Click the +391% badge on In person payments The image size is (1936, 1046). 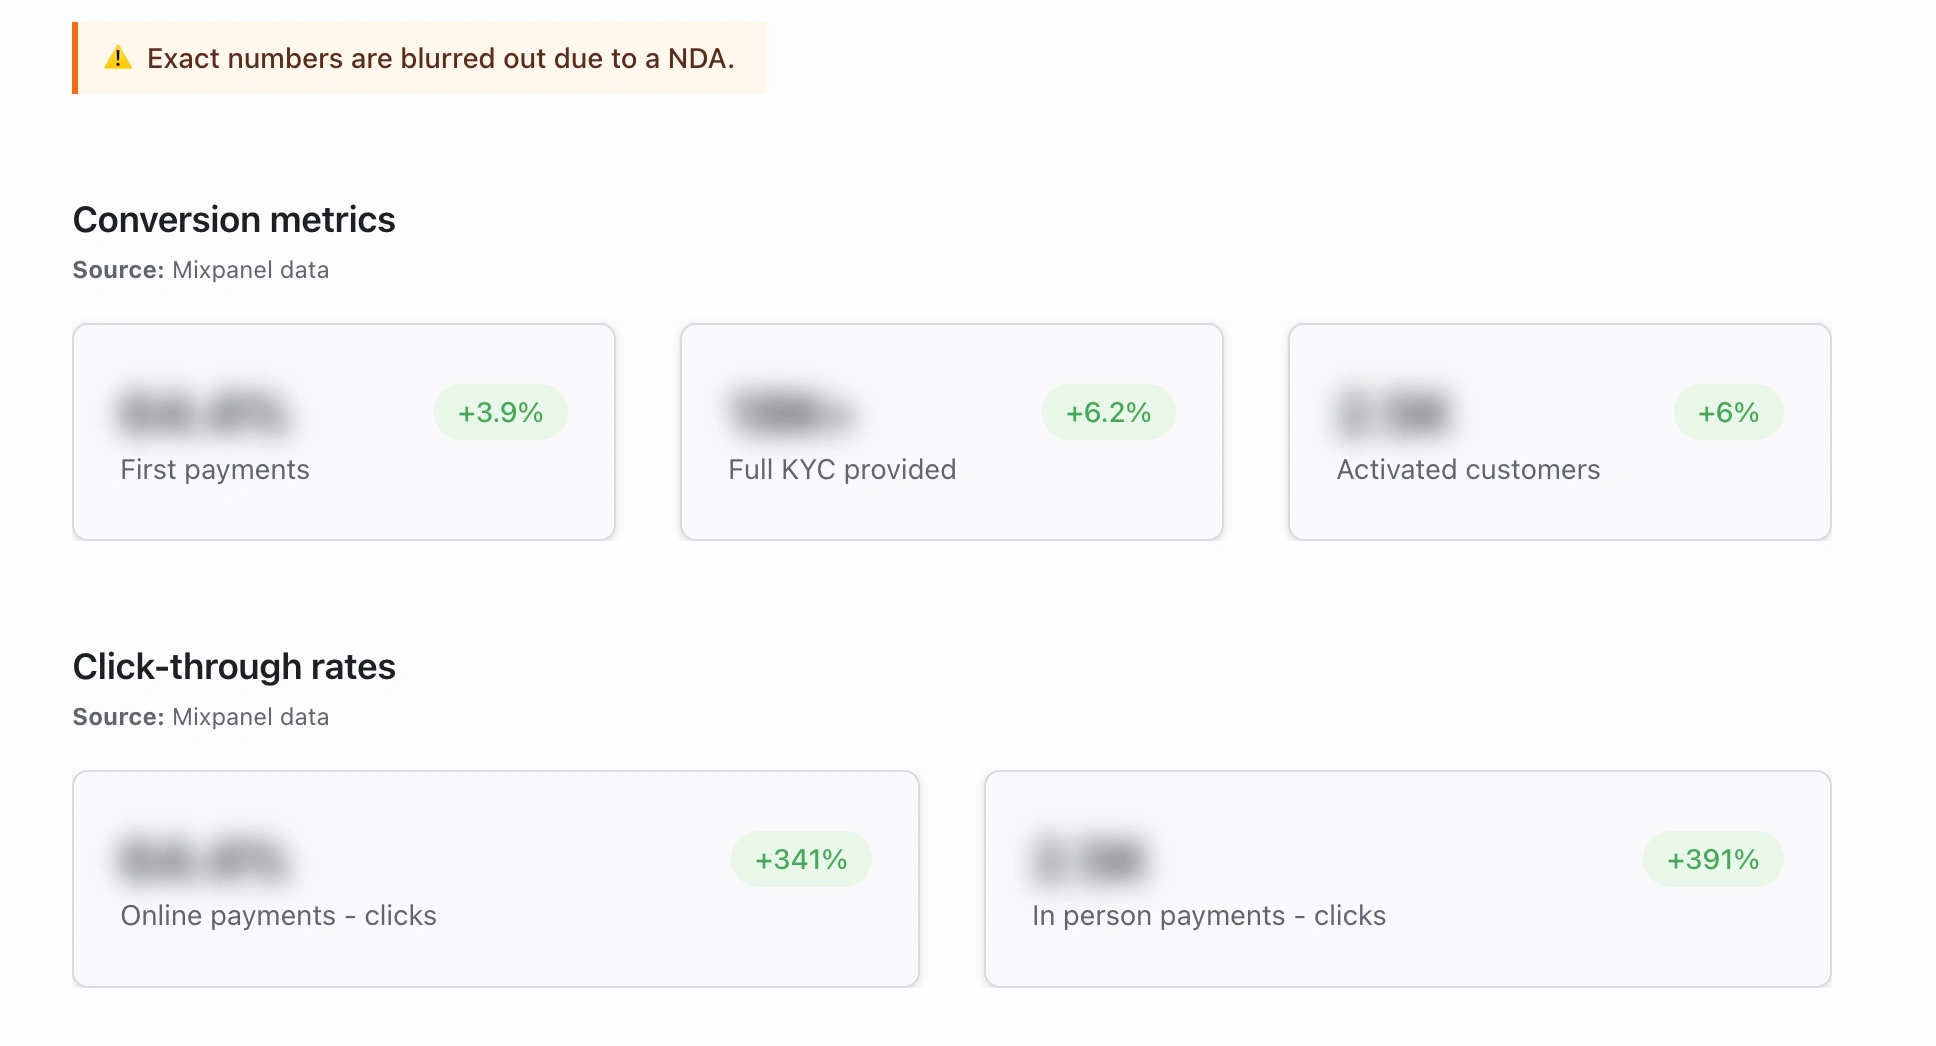click(1713, 859)
